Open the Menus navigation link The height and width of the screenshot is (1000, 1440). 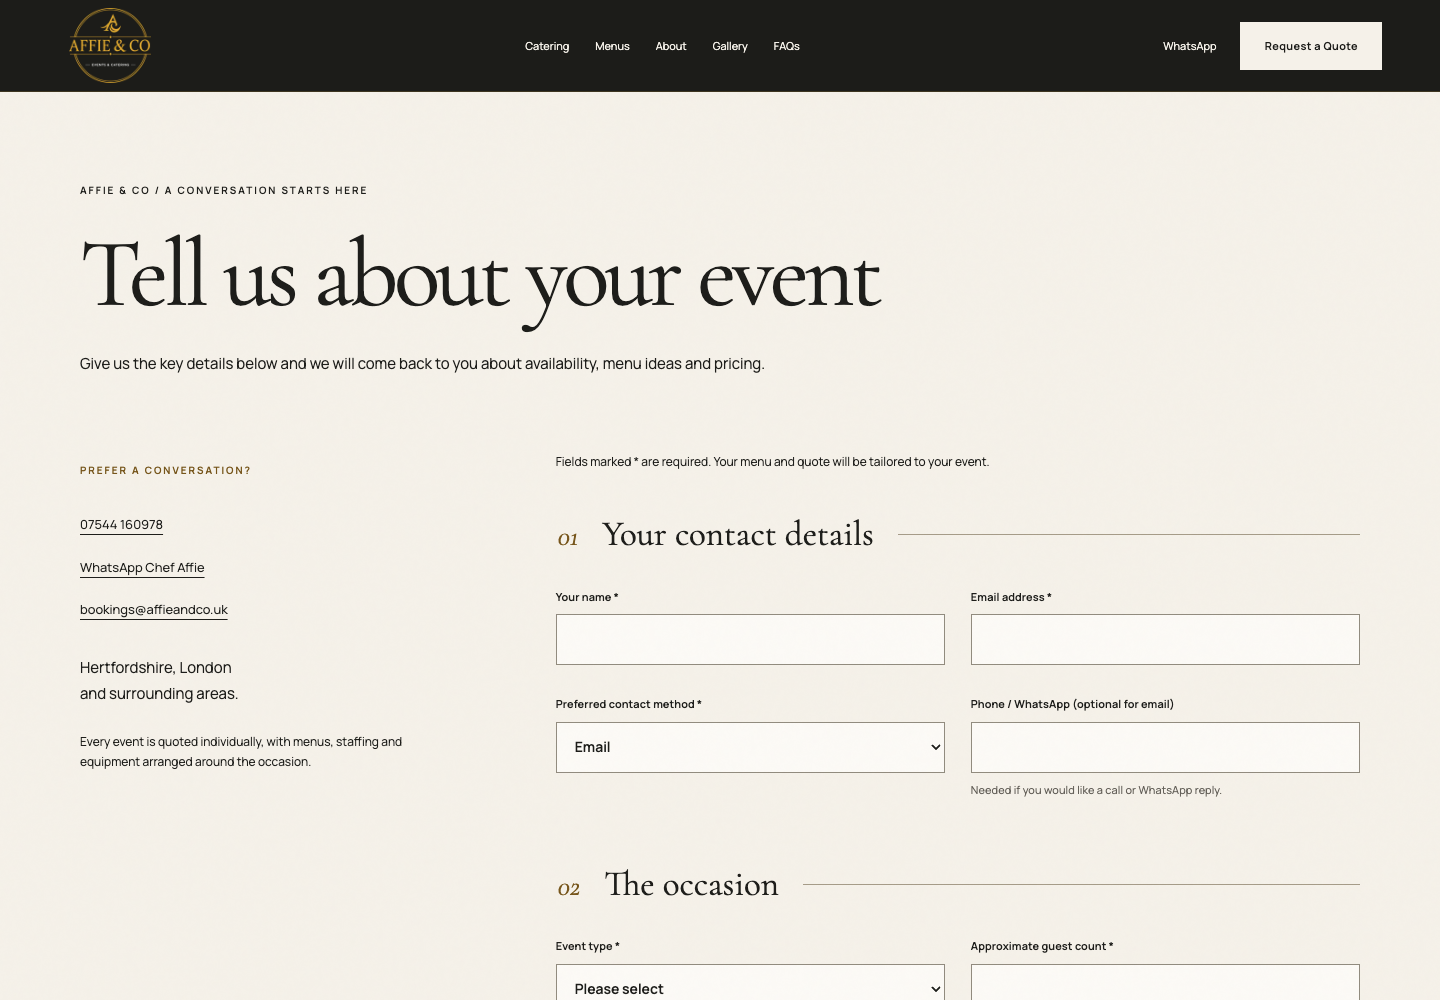(612, 46)
